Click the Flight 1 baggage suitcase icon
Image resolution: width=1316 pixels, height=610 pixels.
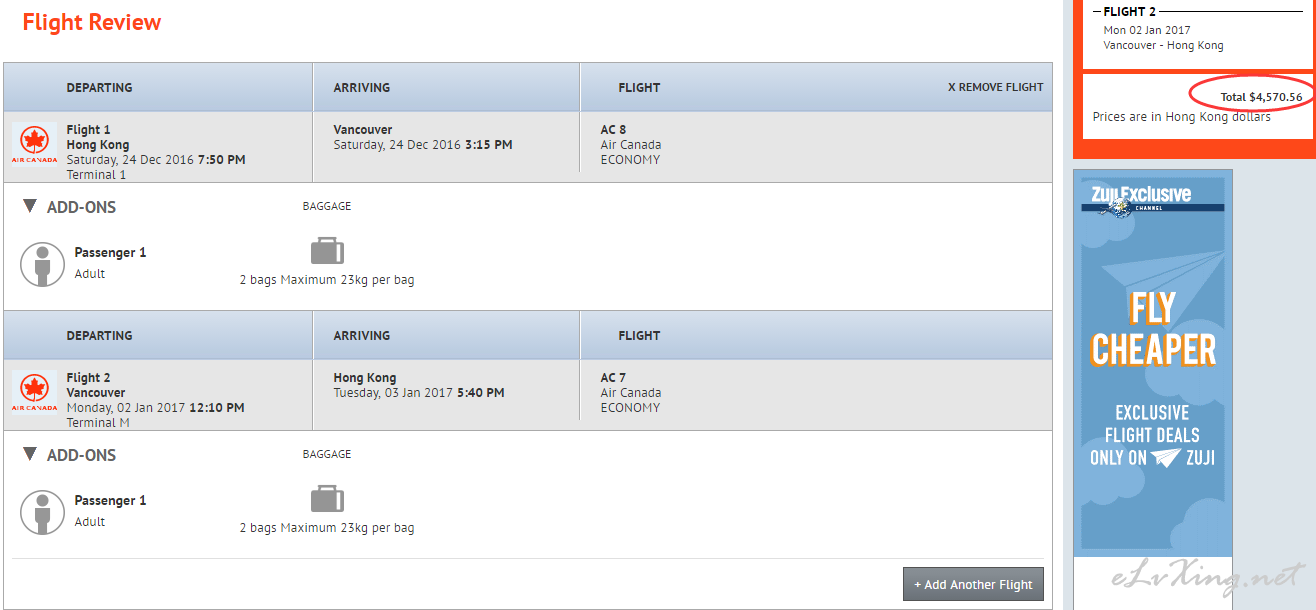[x=327, y=251]
